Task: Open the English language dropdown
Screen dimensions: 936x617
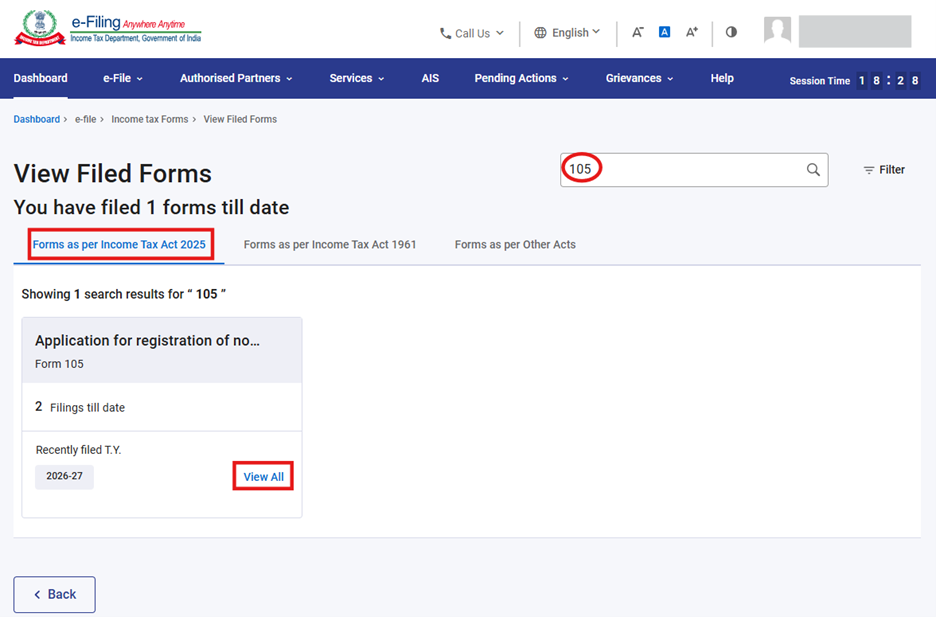Action: [x=567, y=33]
